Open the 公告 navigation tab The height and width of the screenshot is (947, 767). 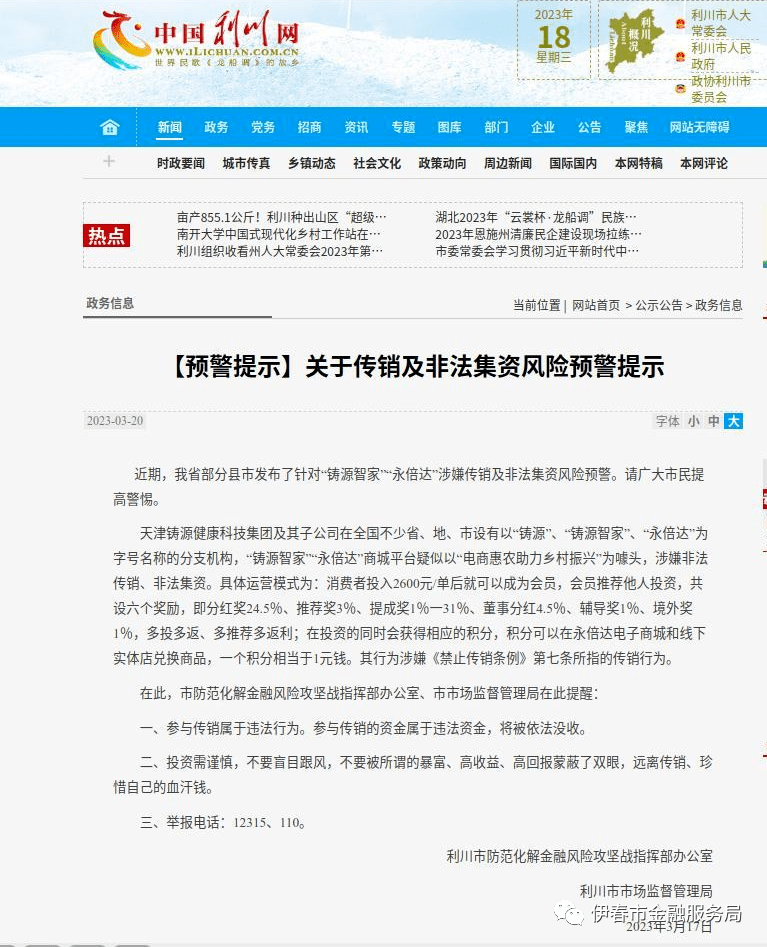tap(589, 127)
